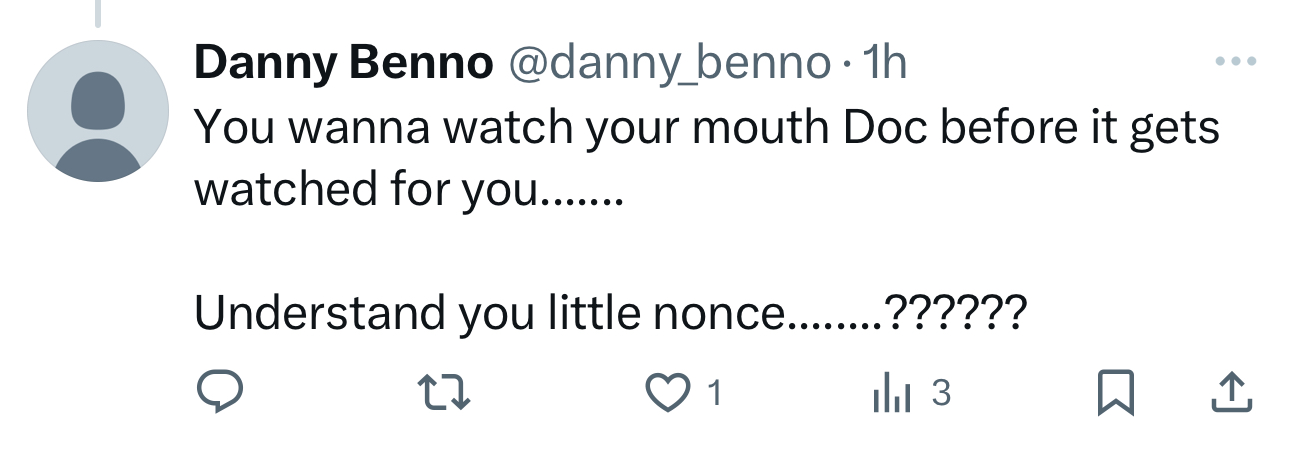Open the share menu with the upload arrow icon
Viewport: 1290px width, 458px height.
tap(1231, 392)
